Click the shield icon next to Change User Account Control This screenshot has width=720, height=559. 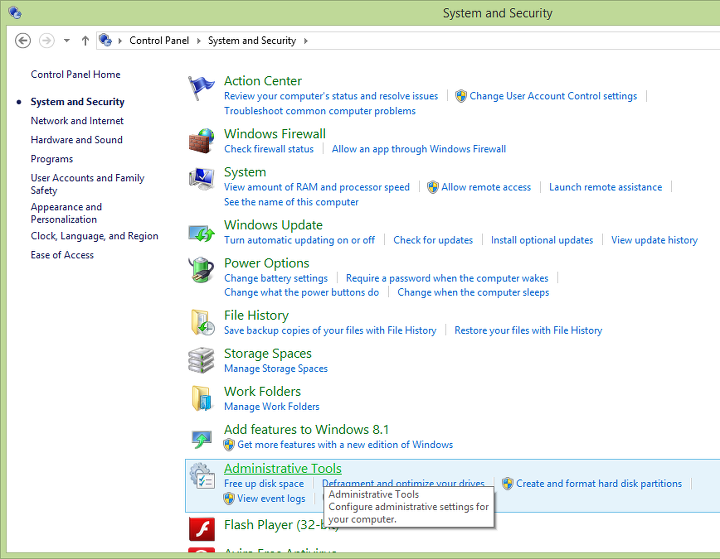click(x=461, y=96)
